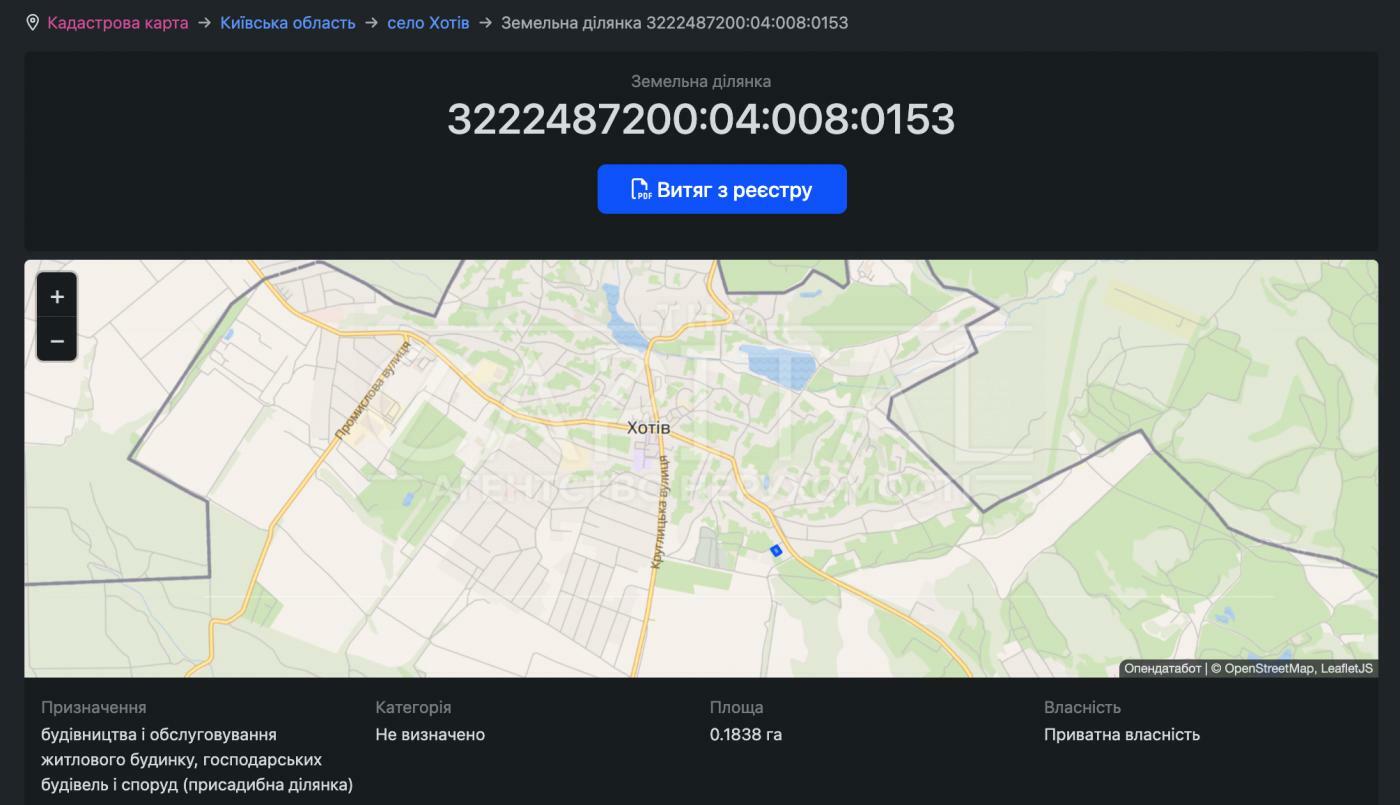
Task: Click the area value 0.1838 га
Action: pyautogui.click(x=745, y=735)
